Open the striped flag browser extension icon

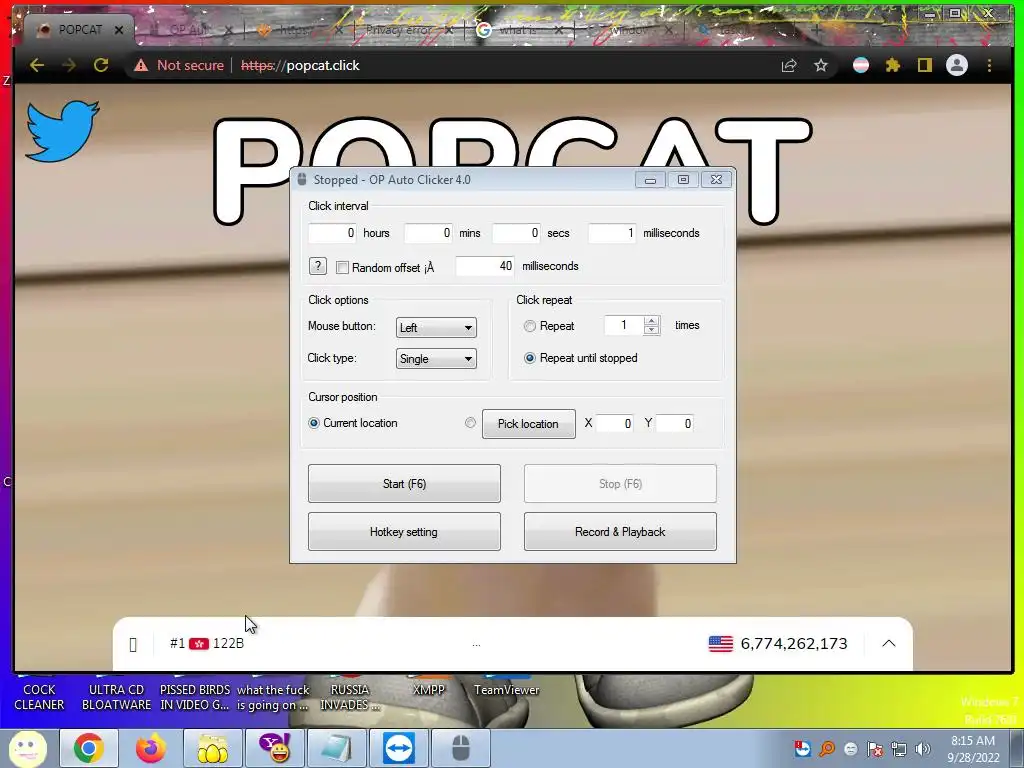[x=861, y=65]
